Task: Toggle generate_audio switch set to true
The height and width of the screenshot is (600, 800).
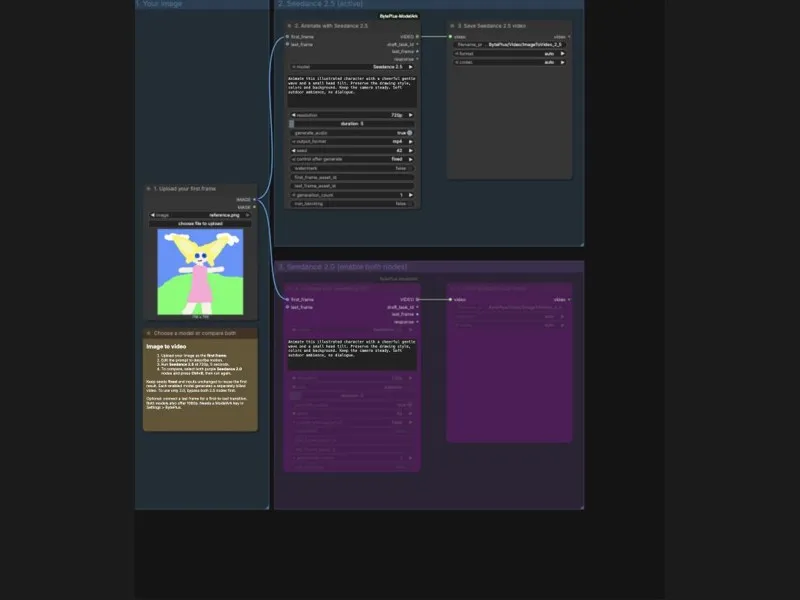Action: click(409, 133)
